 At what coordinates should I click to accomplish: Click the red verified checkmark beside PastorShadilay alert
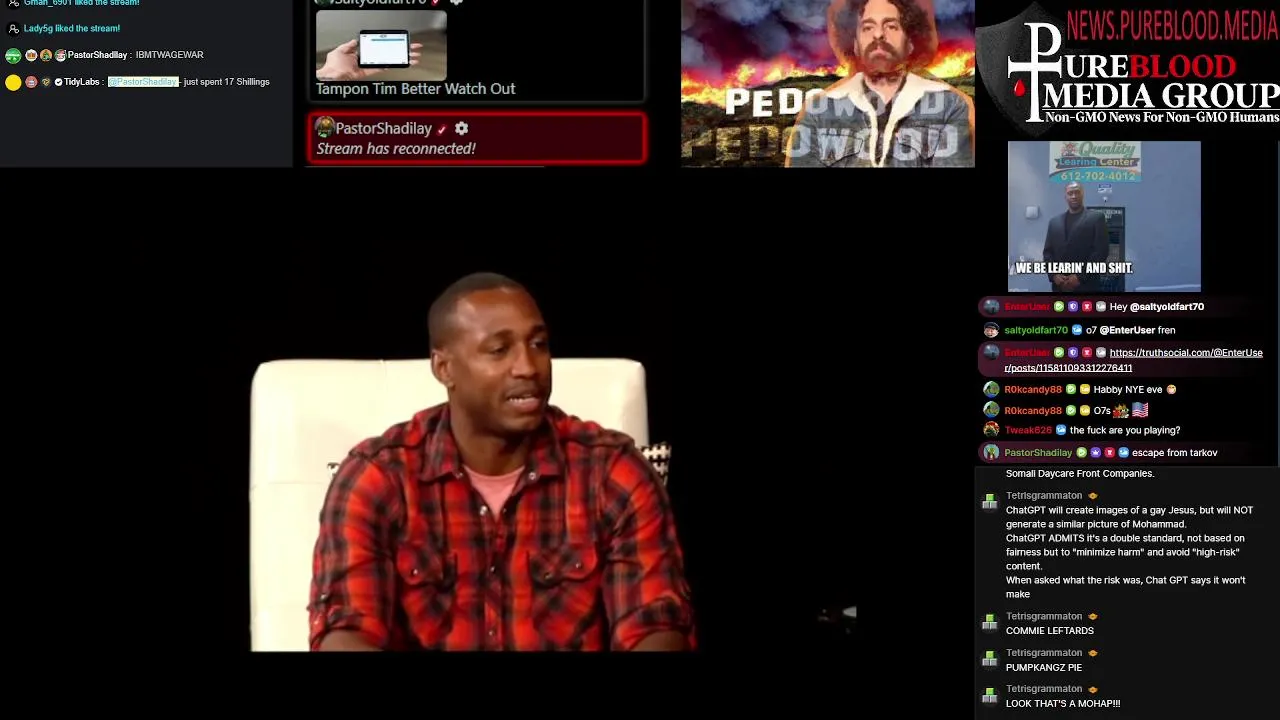(441, 129)
